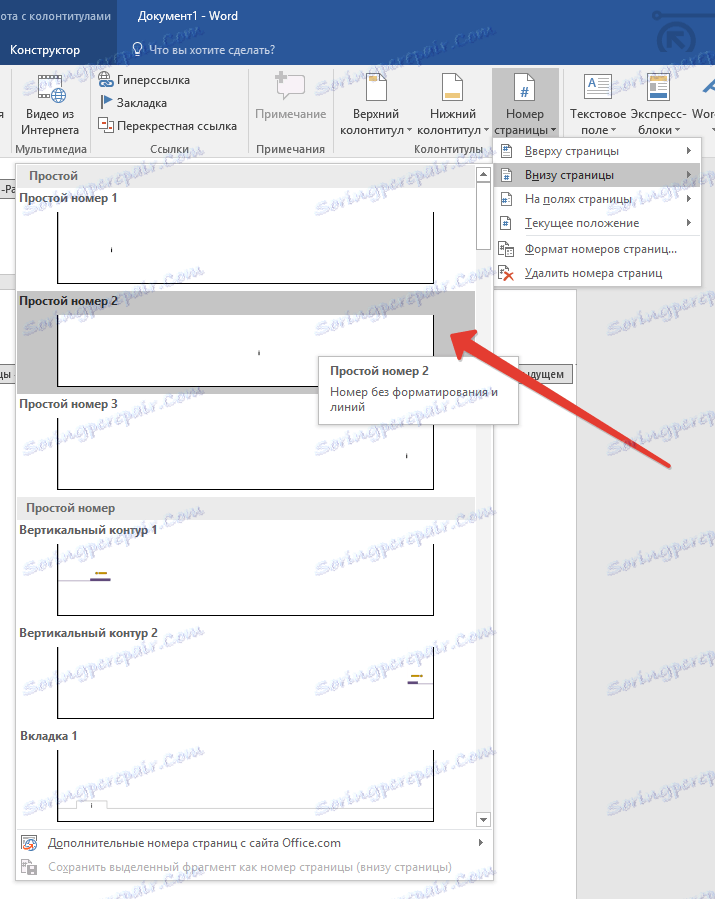This screenshot has width=715, height=899.
Task: Click the touch mode pointer icon in title bar
Action: [x=676, y=39]
